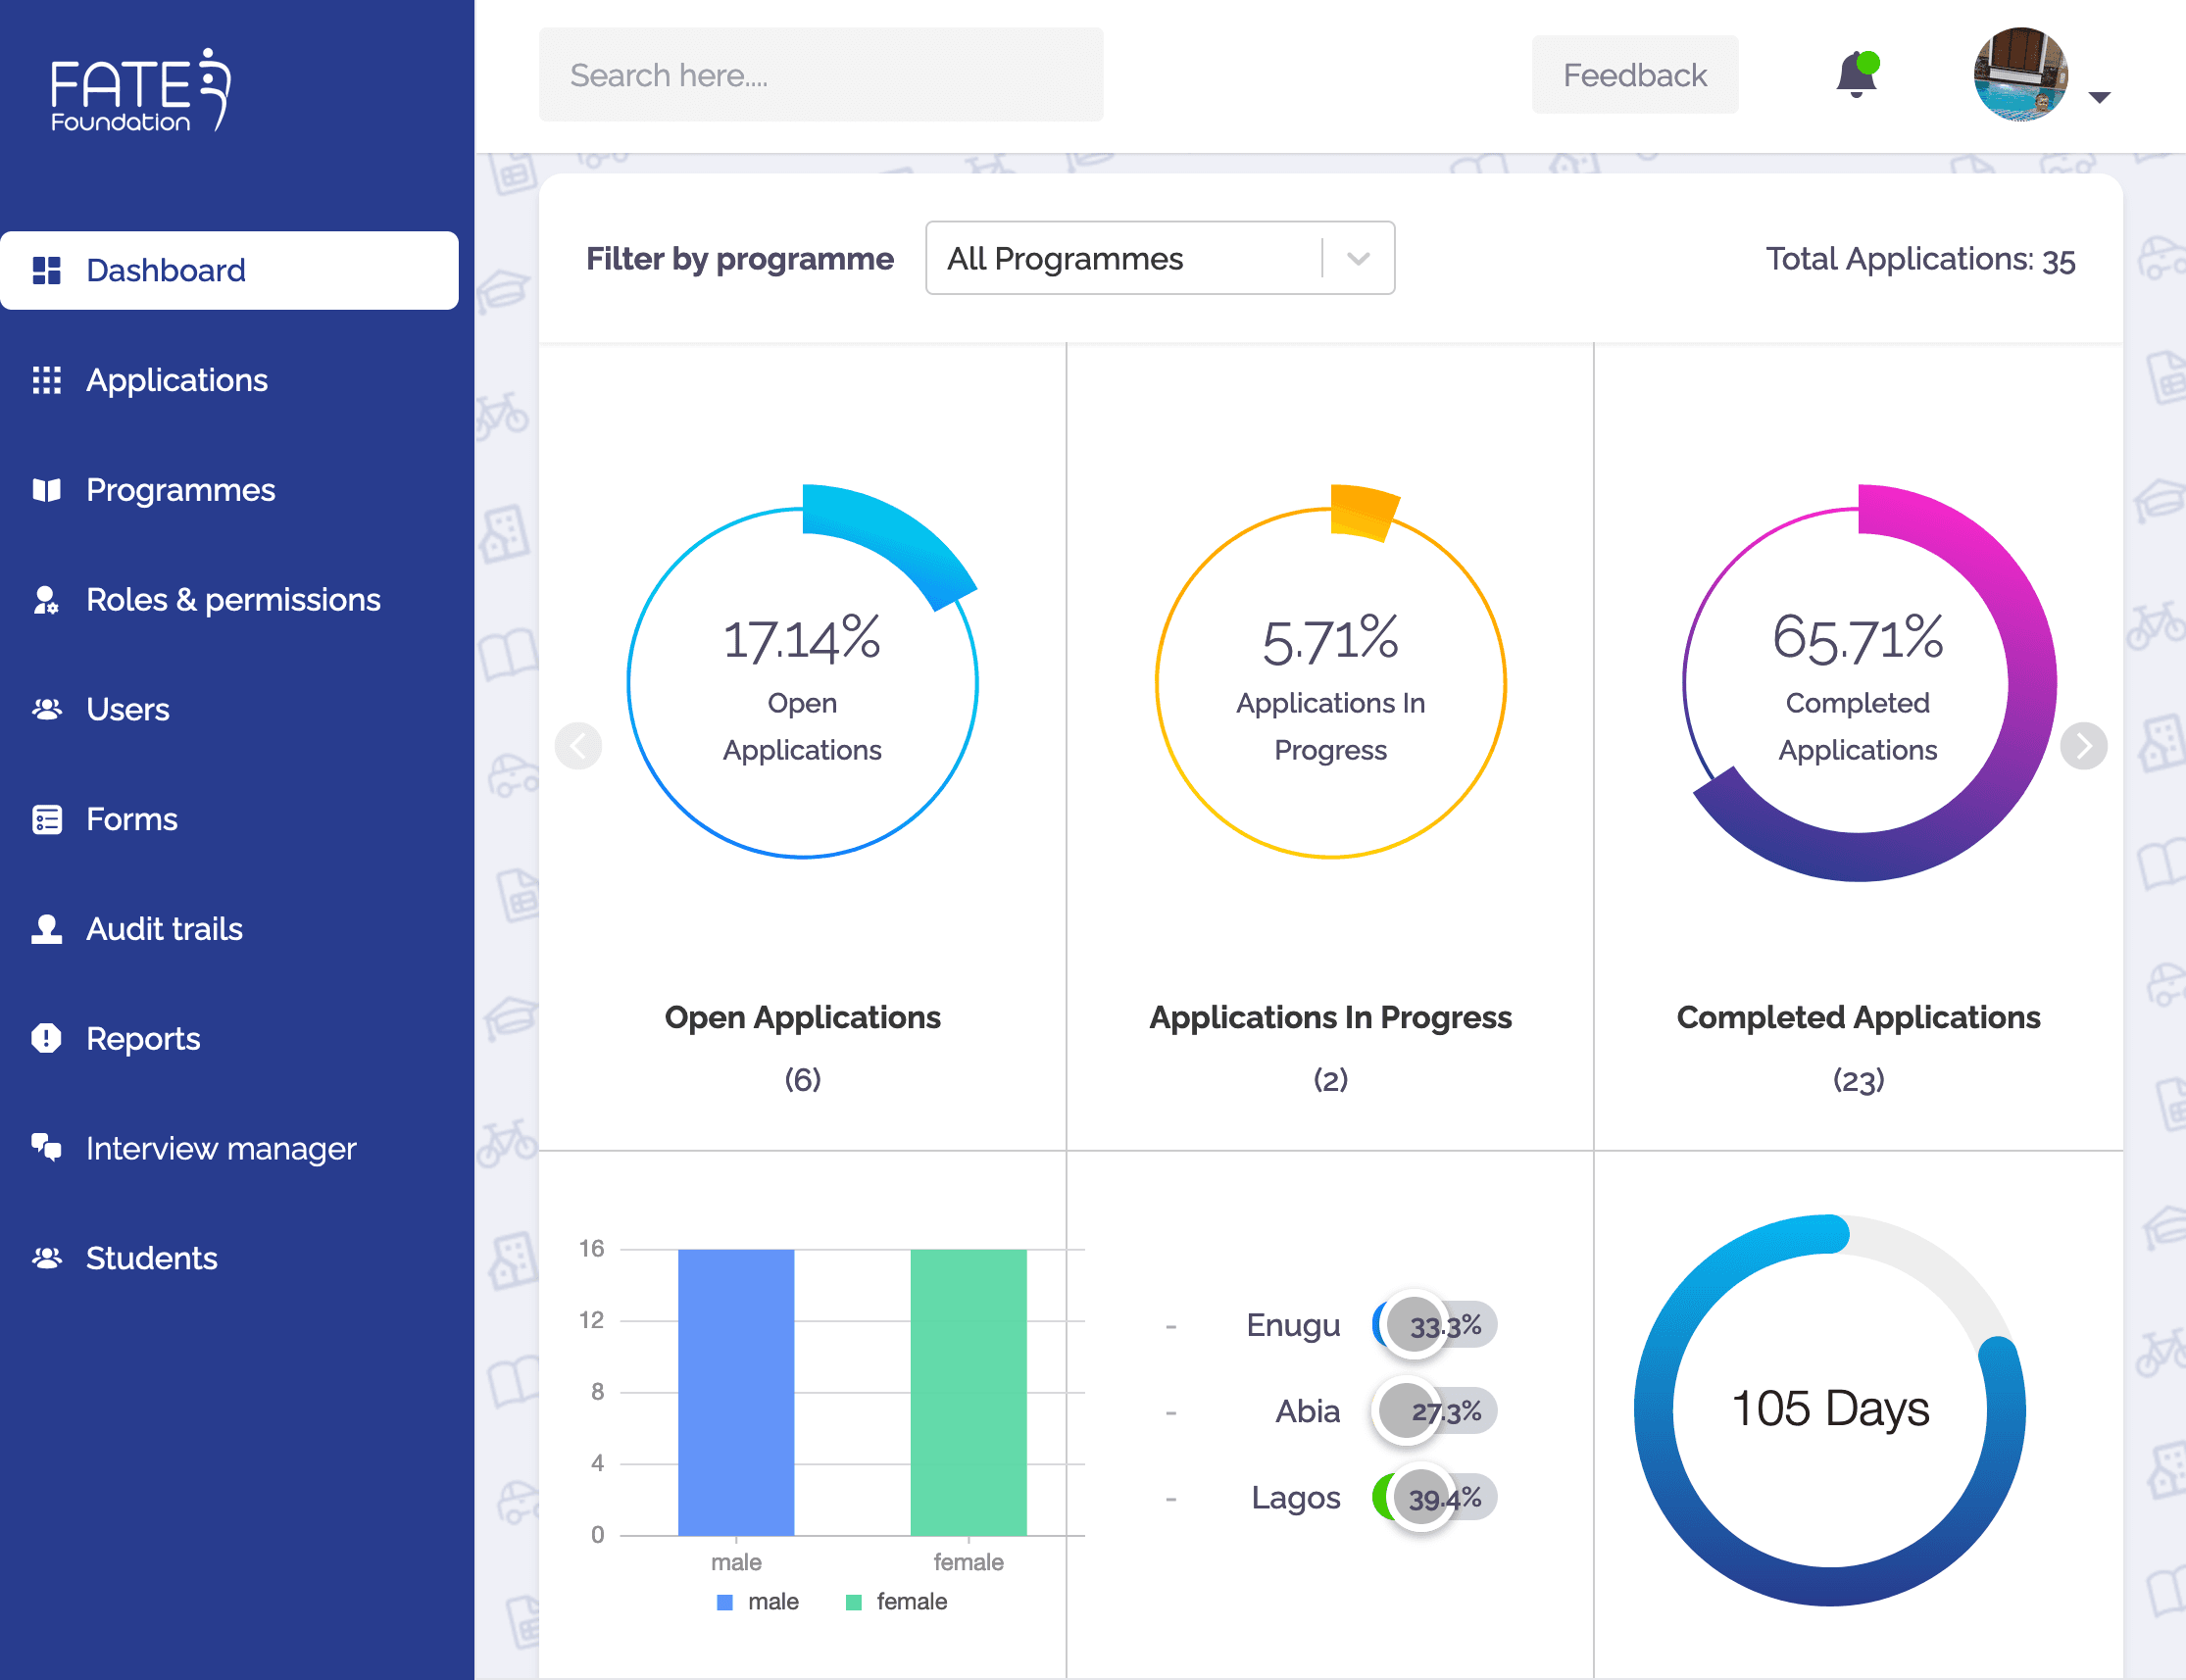Screen dimensions: 2186x1680
Task: Click the Interview manager chat icon
Action: [46, 1147]
